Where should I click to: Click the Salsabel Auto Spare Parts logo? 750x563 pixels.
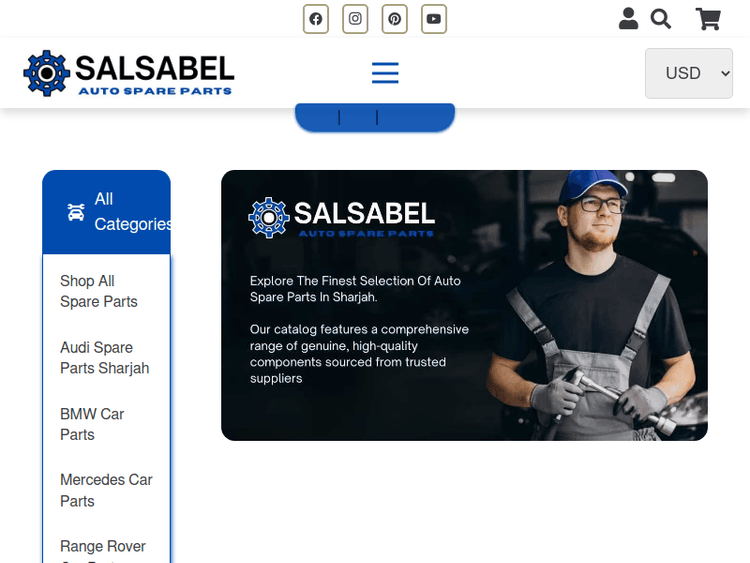click(129, 73)
